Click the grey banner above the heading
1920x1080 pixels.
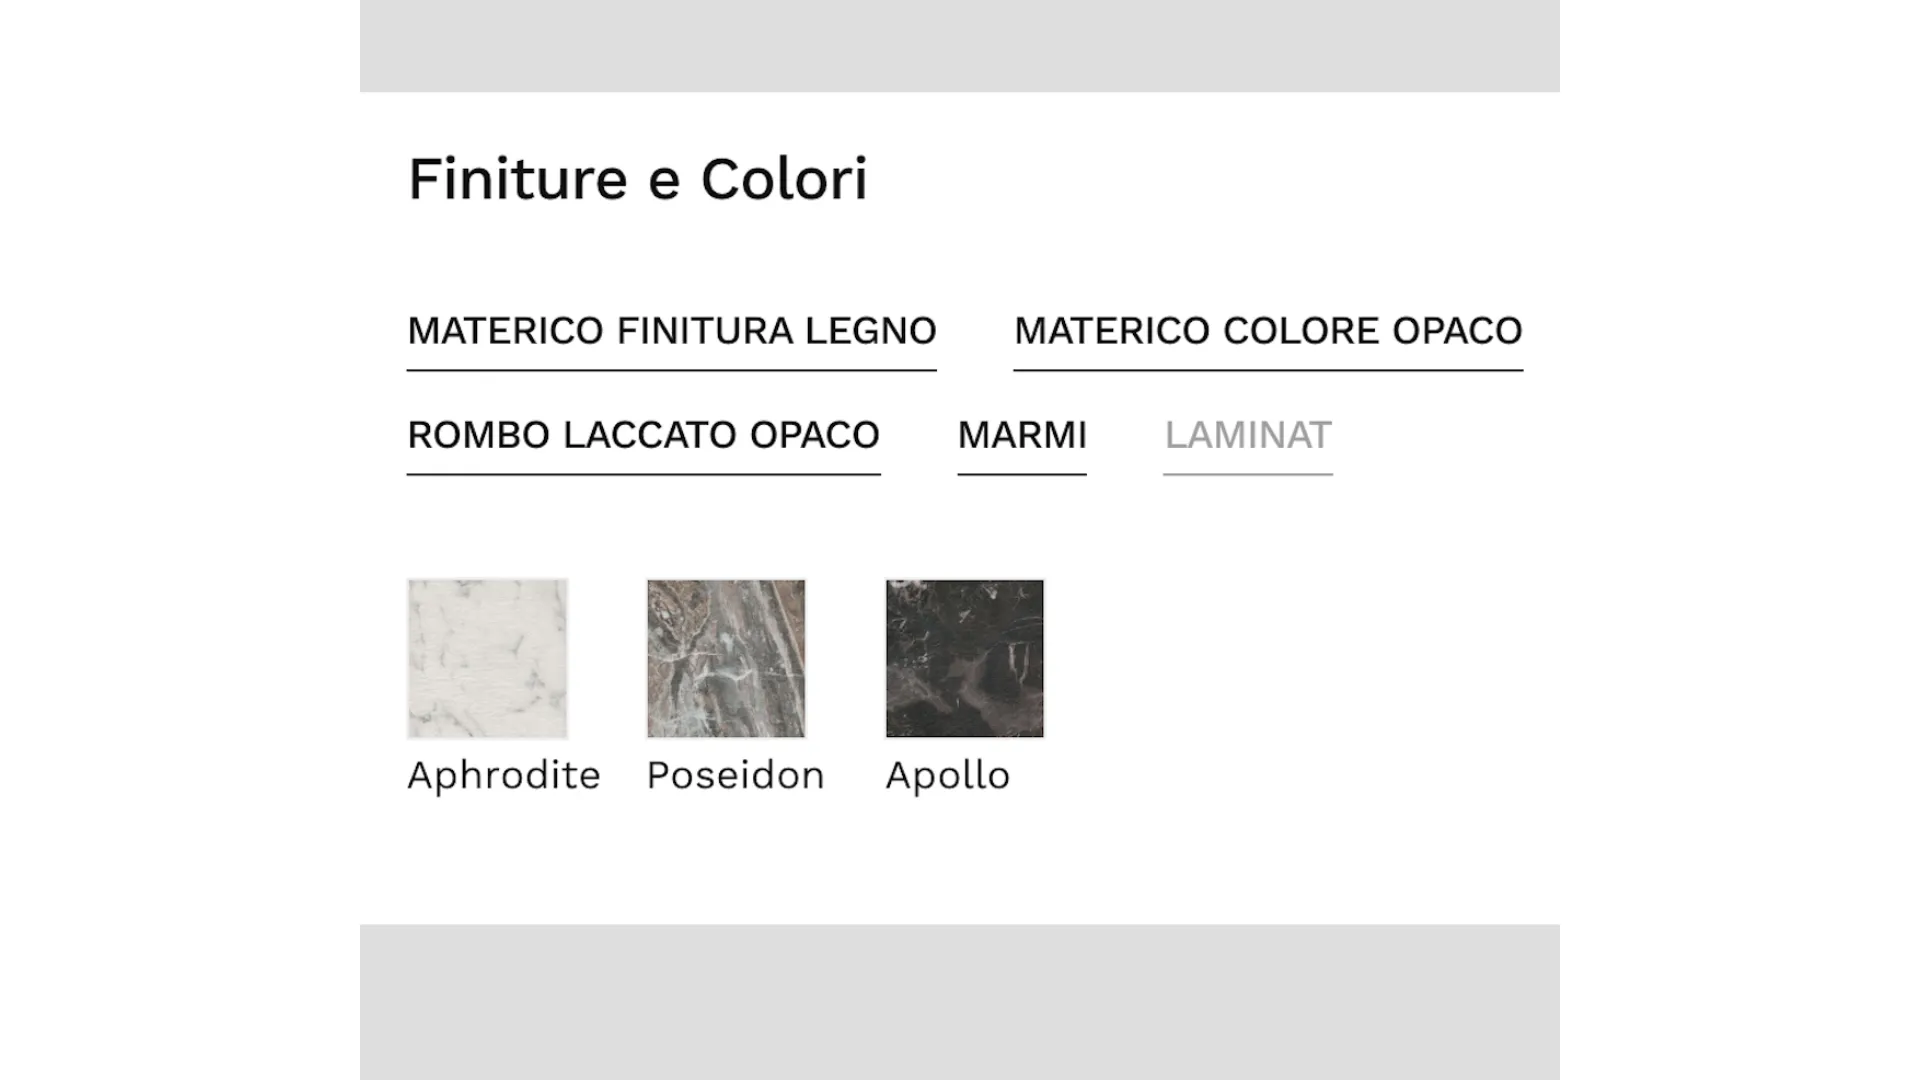coord(960,46)
